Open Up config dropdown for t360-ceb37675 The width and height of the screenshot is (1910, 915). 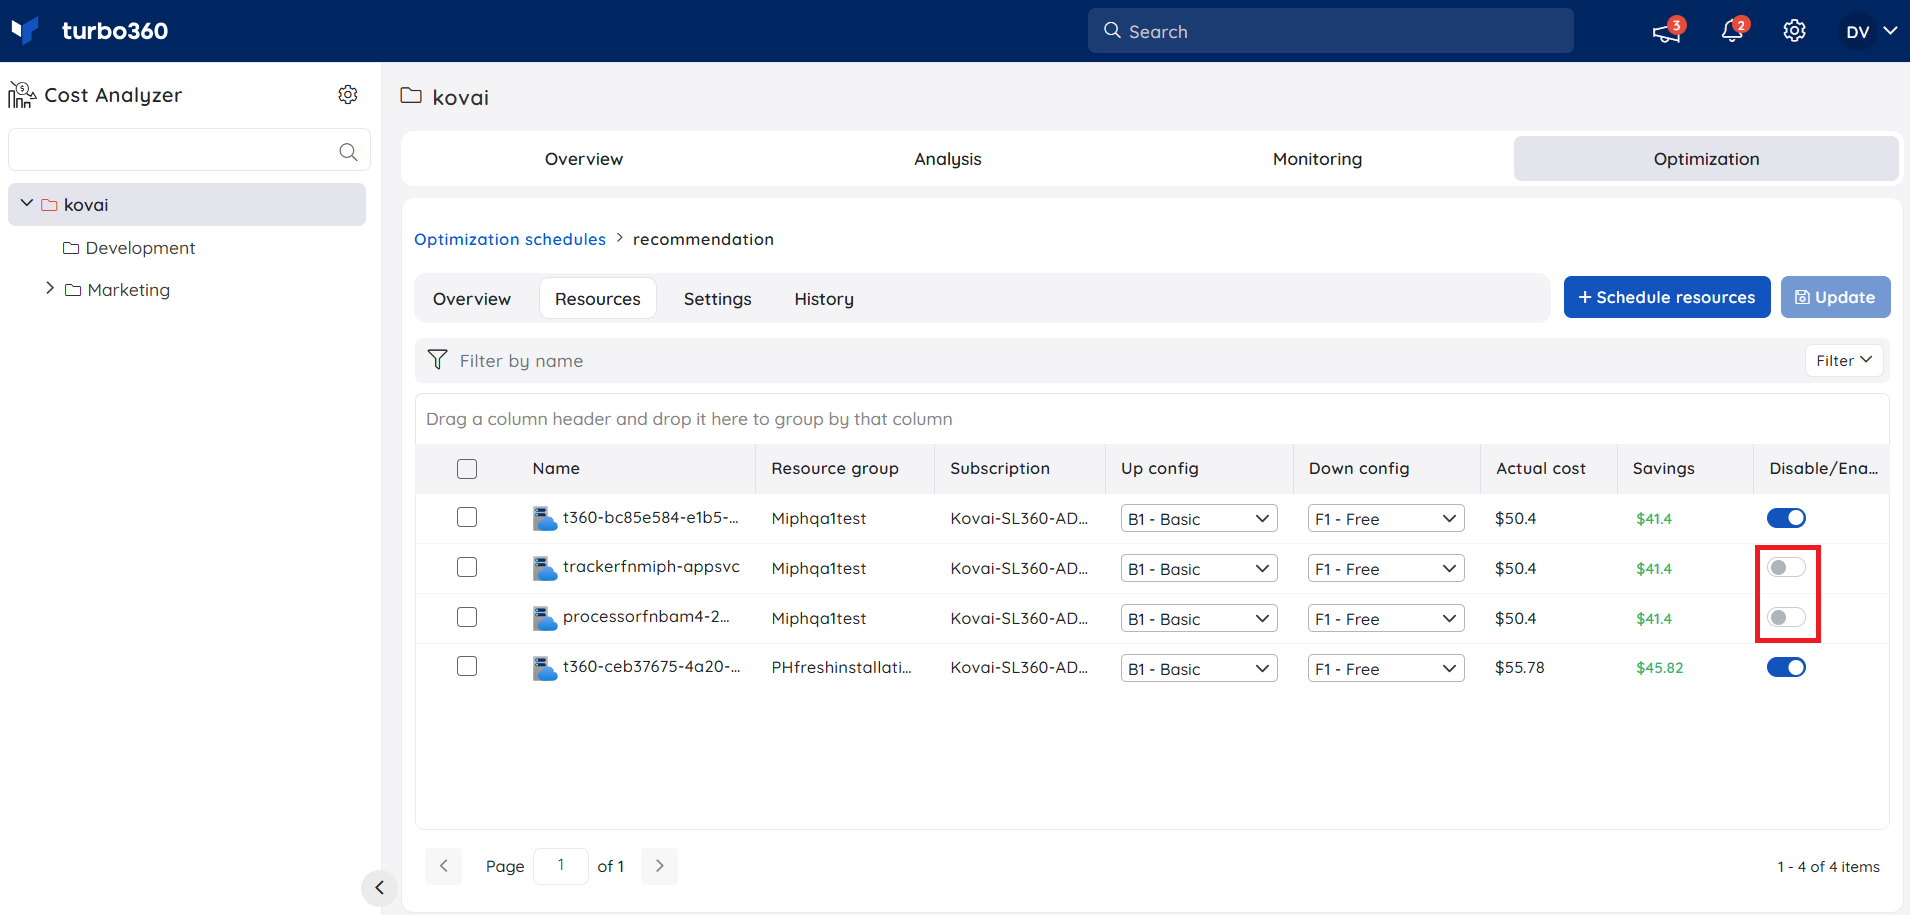pyautogui.click(x=1199, y=668)
